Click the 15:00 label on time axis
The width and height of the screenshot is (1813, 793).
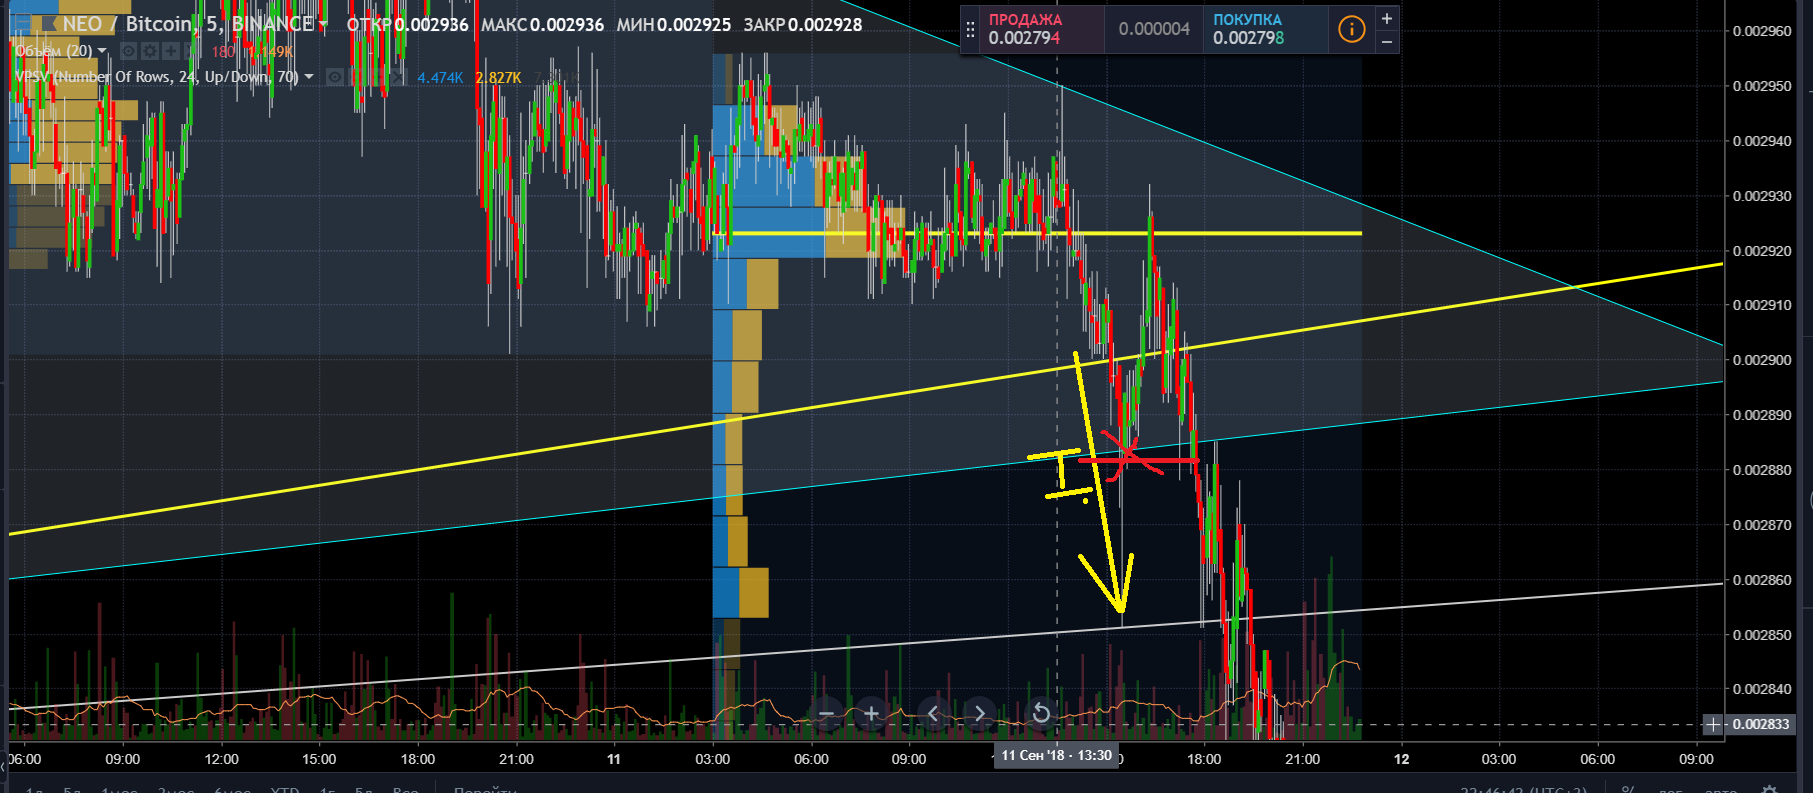tap(319, 759)
